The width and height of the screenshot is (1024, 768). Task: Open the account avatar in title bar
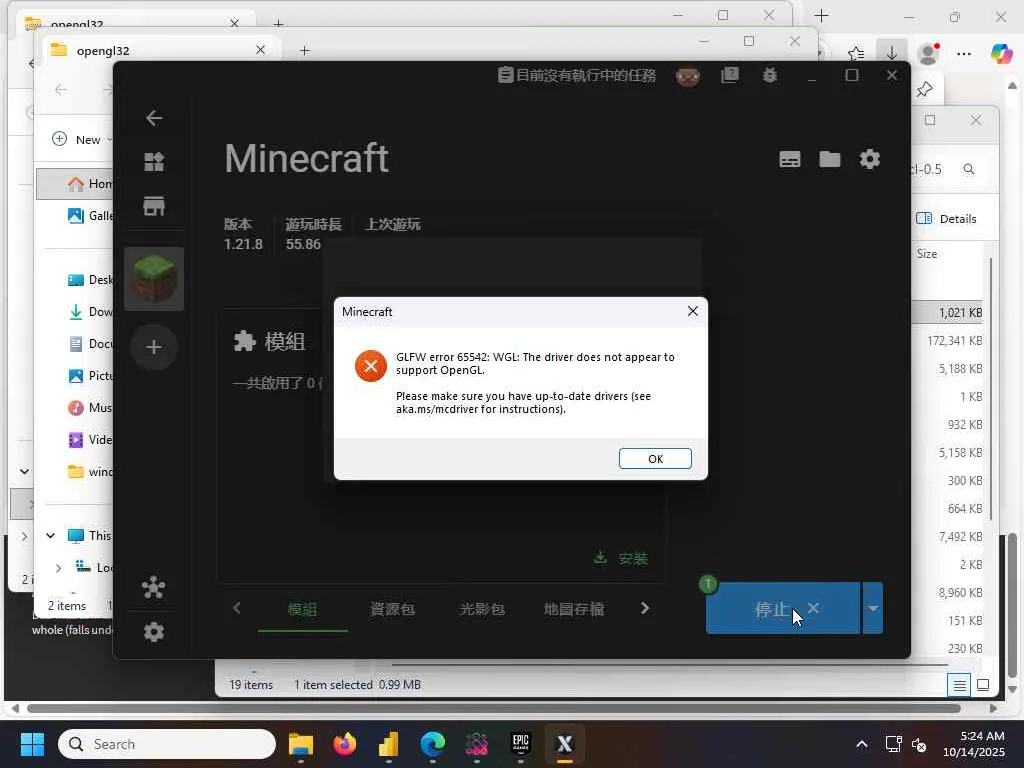688,76
